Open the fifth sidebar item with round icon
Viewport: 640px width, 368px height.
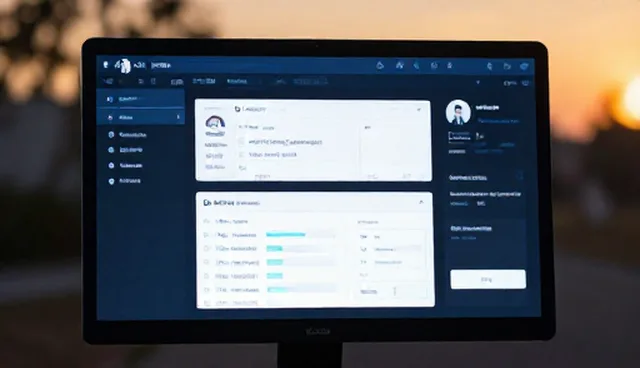tap(125, 165)
